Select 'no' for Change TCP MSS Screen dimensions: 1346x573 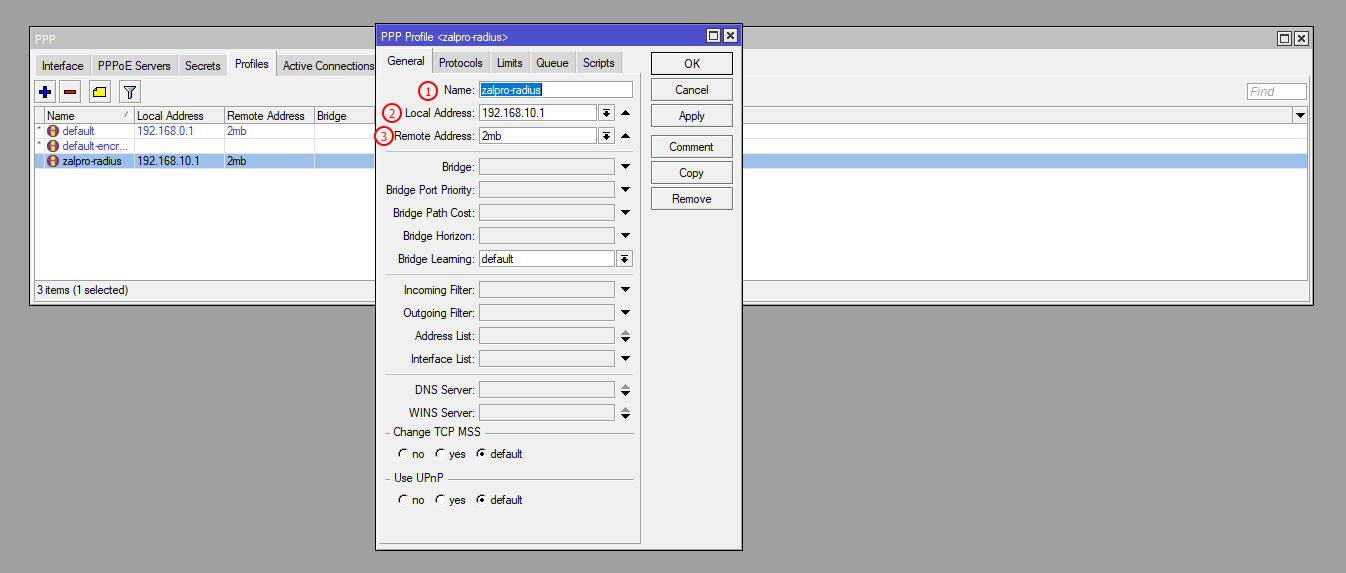[x=403, y=454]
